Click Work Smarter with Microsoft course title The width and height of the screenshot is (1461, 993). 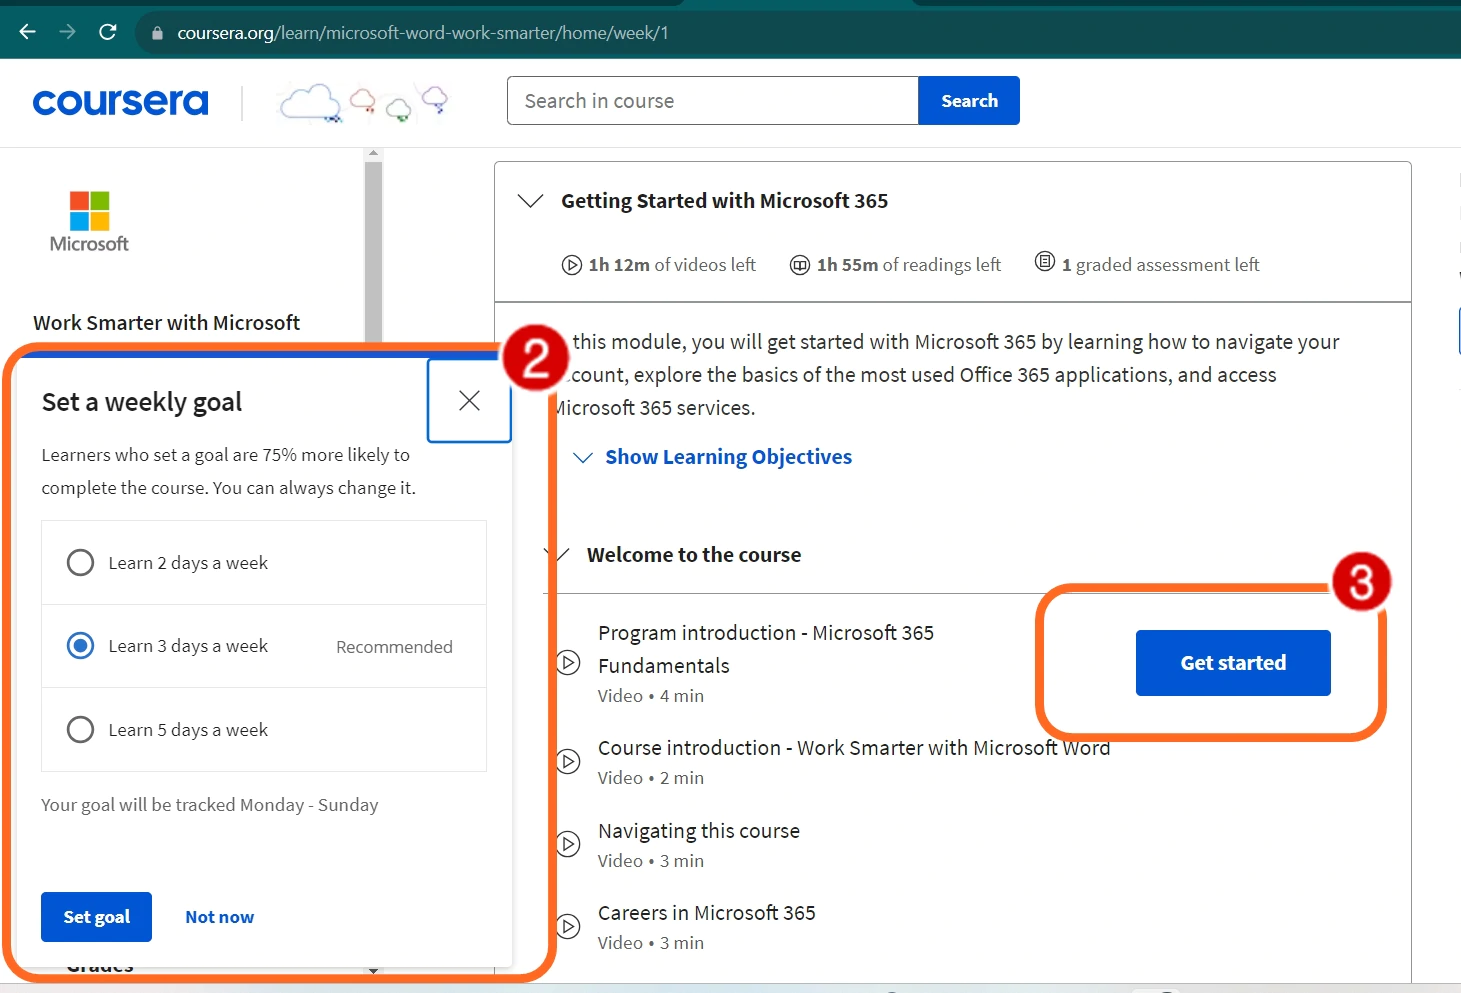coord(167,323)
